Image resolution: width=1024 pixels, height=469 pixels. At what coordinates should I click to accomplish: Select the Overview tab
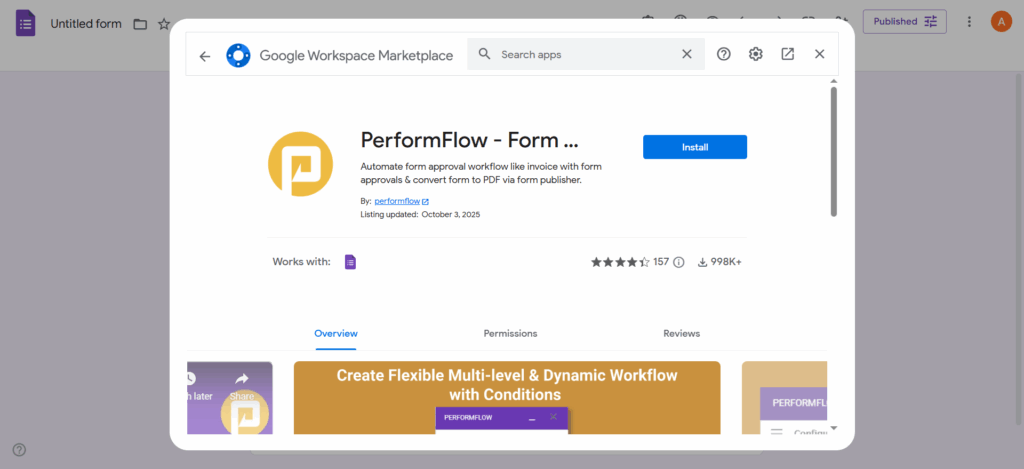coord(336,333)
